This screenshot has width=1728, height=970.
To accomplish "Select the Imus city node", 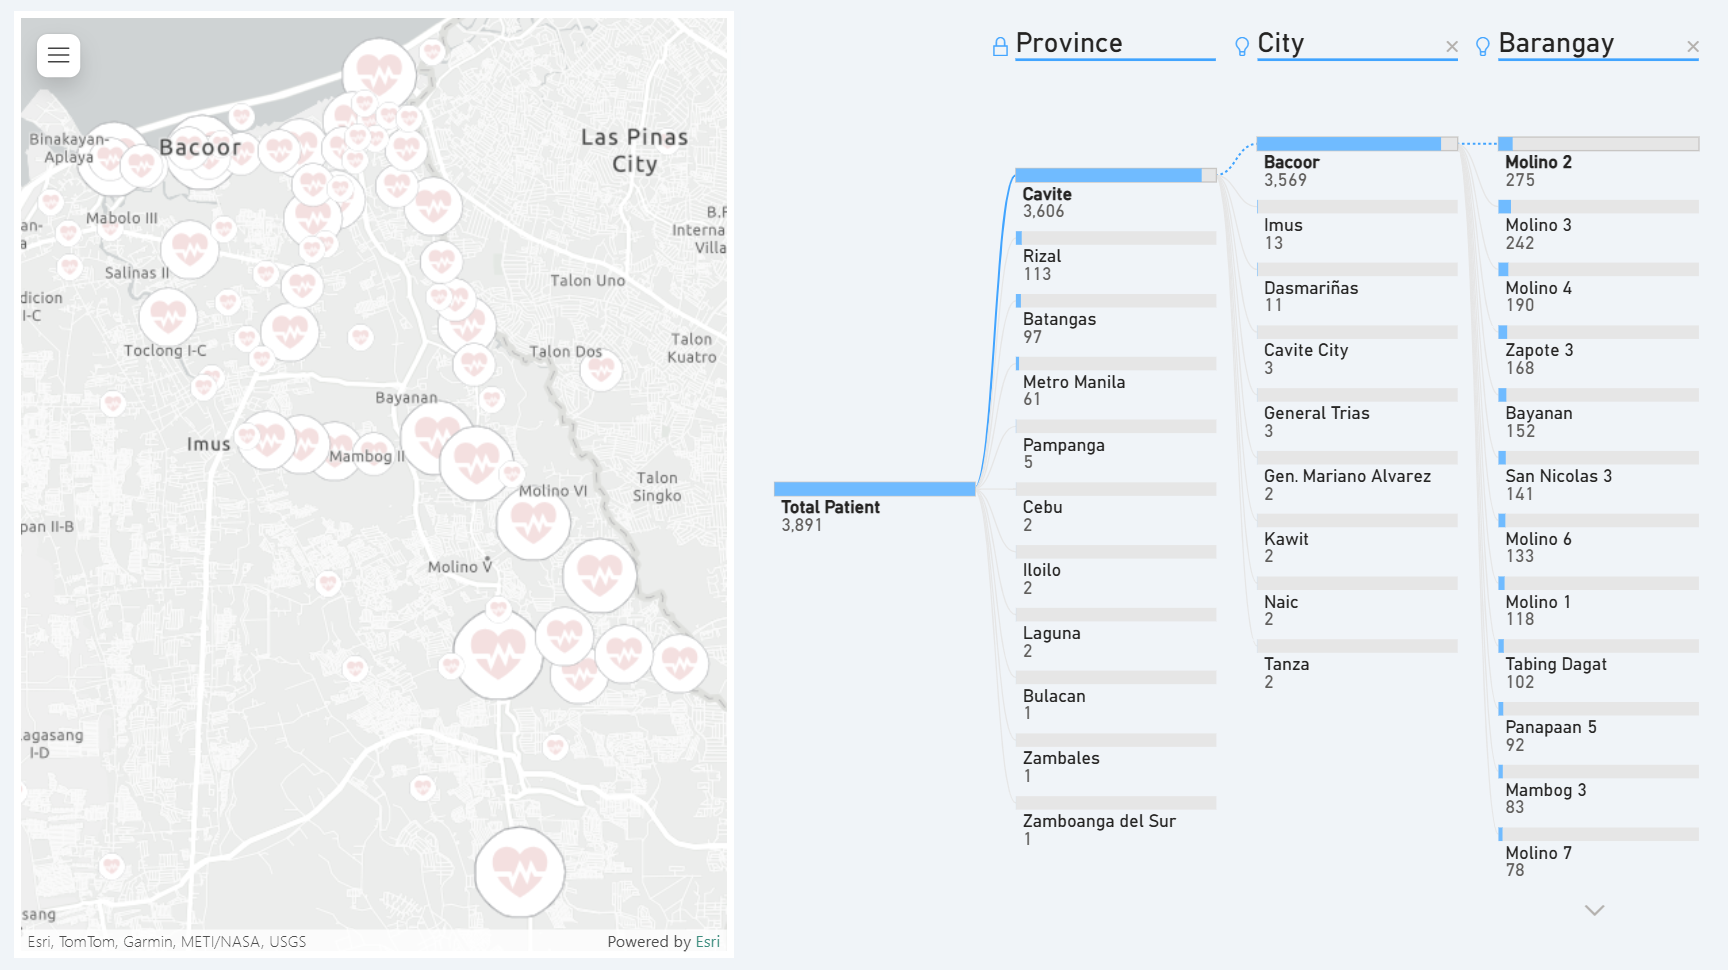I will click(x=1357, y=226).
